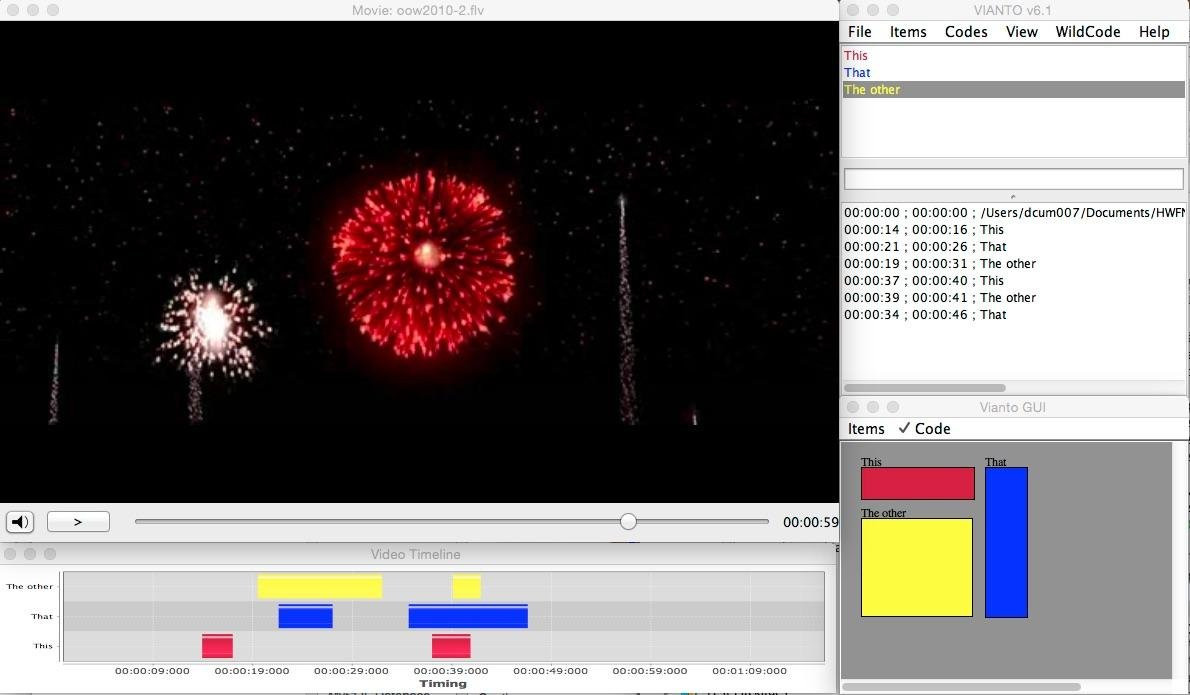
Task: Click the video seek slider knob
Action: [x=628, y=522]
